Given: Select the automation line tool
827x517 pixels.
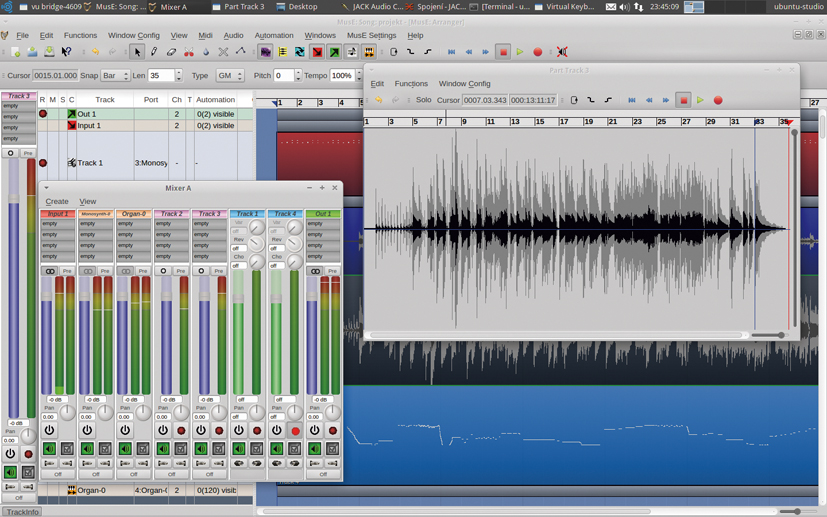Looking at the screenshot, I should [241, 52].
